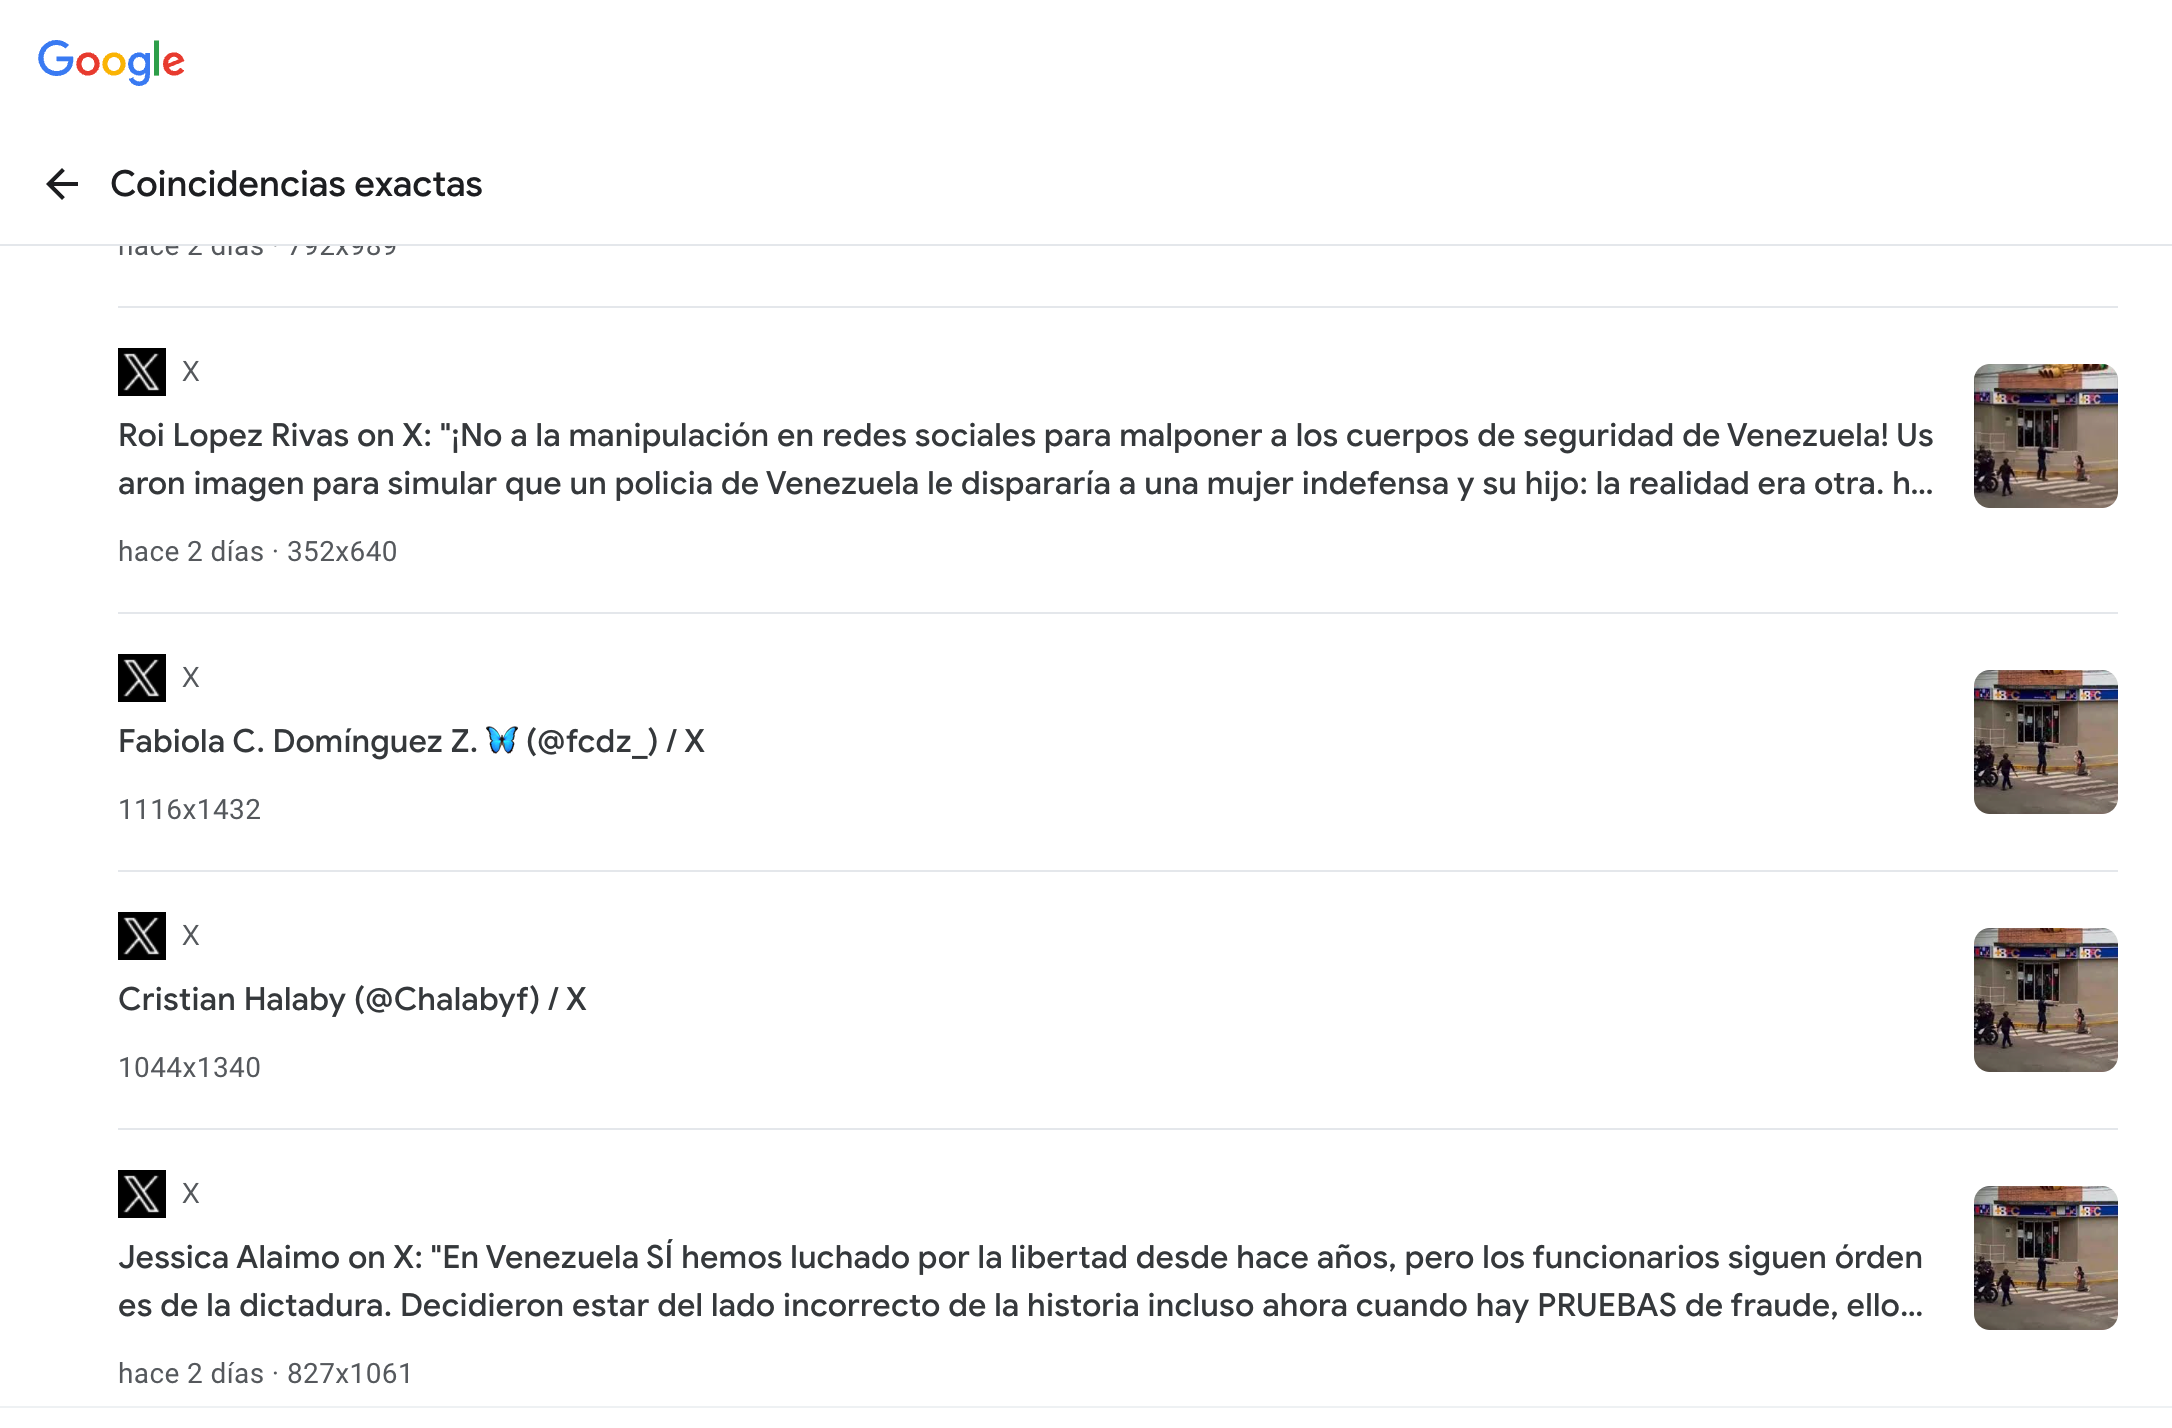Open Fabiola C. Domínguez Z. profile link

coord(411,741)
